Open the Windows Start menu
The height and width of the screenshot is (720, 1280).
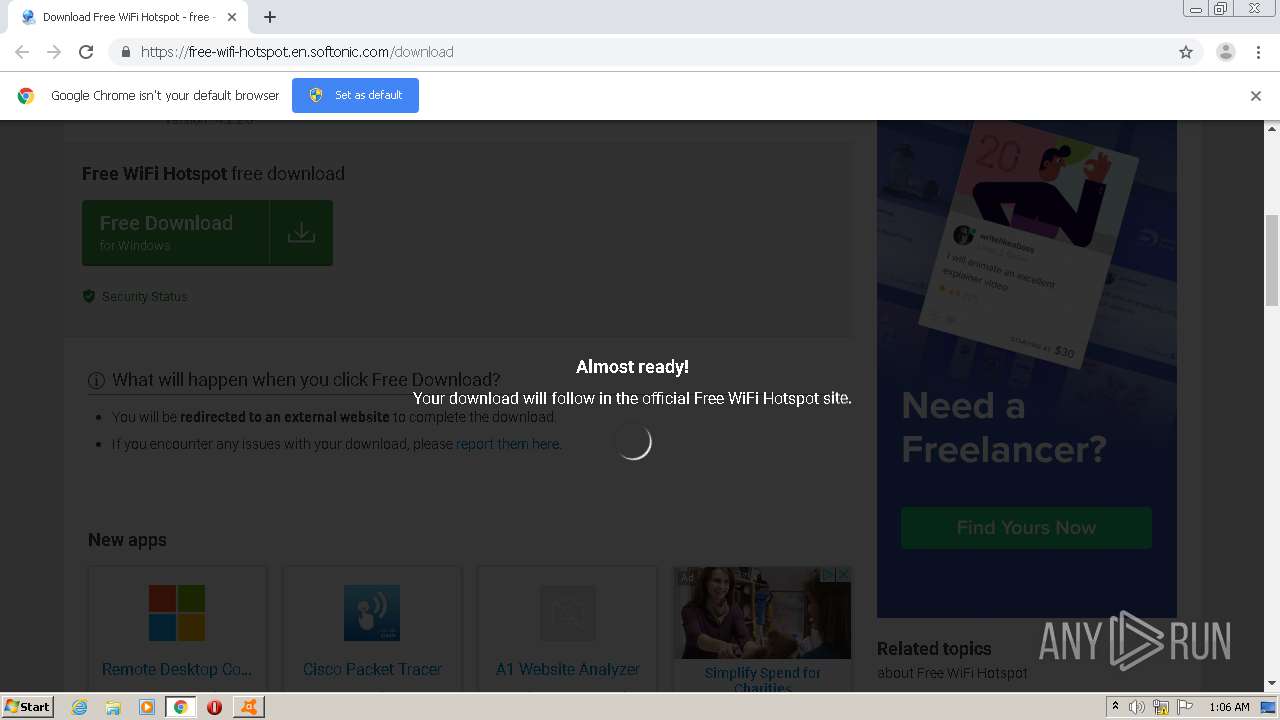click(x=27, y=706)
